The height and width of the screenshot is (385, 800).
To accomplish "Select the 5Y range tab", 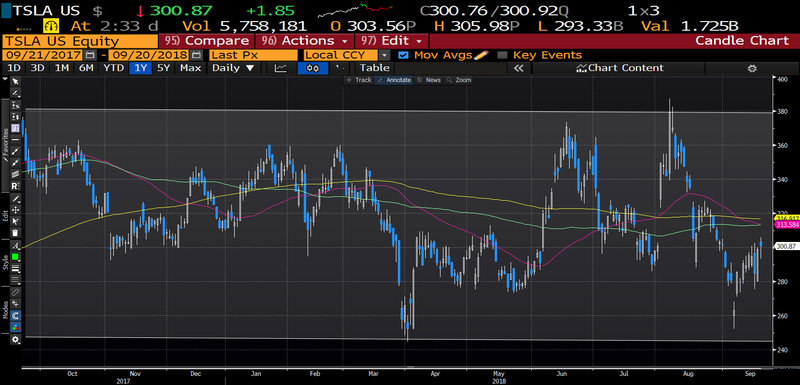I will click(163, 68).
